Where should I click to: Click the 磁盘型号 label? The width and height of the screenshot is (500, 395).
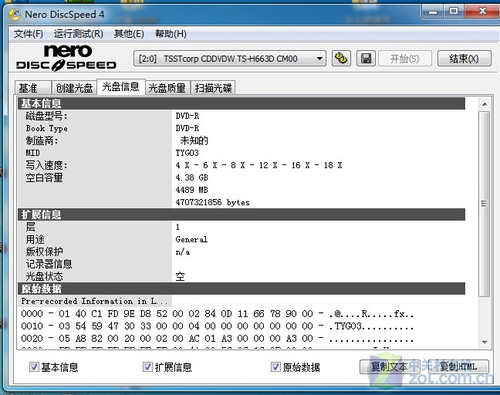[46, 116]
